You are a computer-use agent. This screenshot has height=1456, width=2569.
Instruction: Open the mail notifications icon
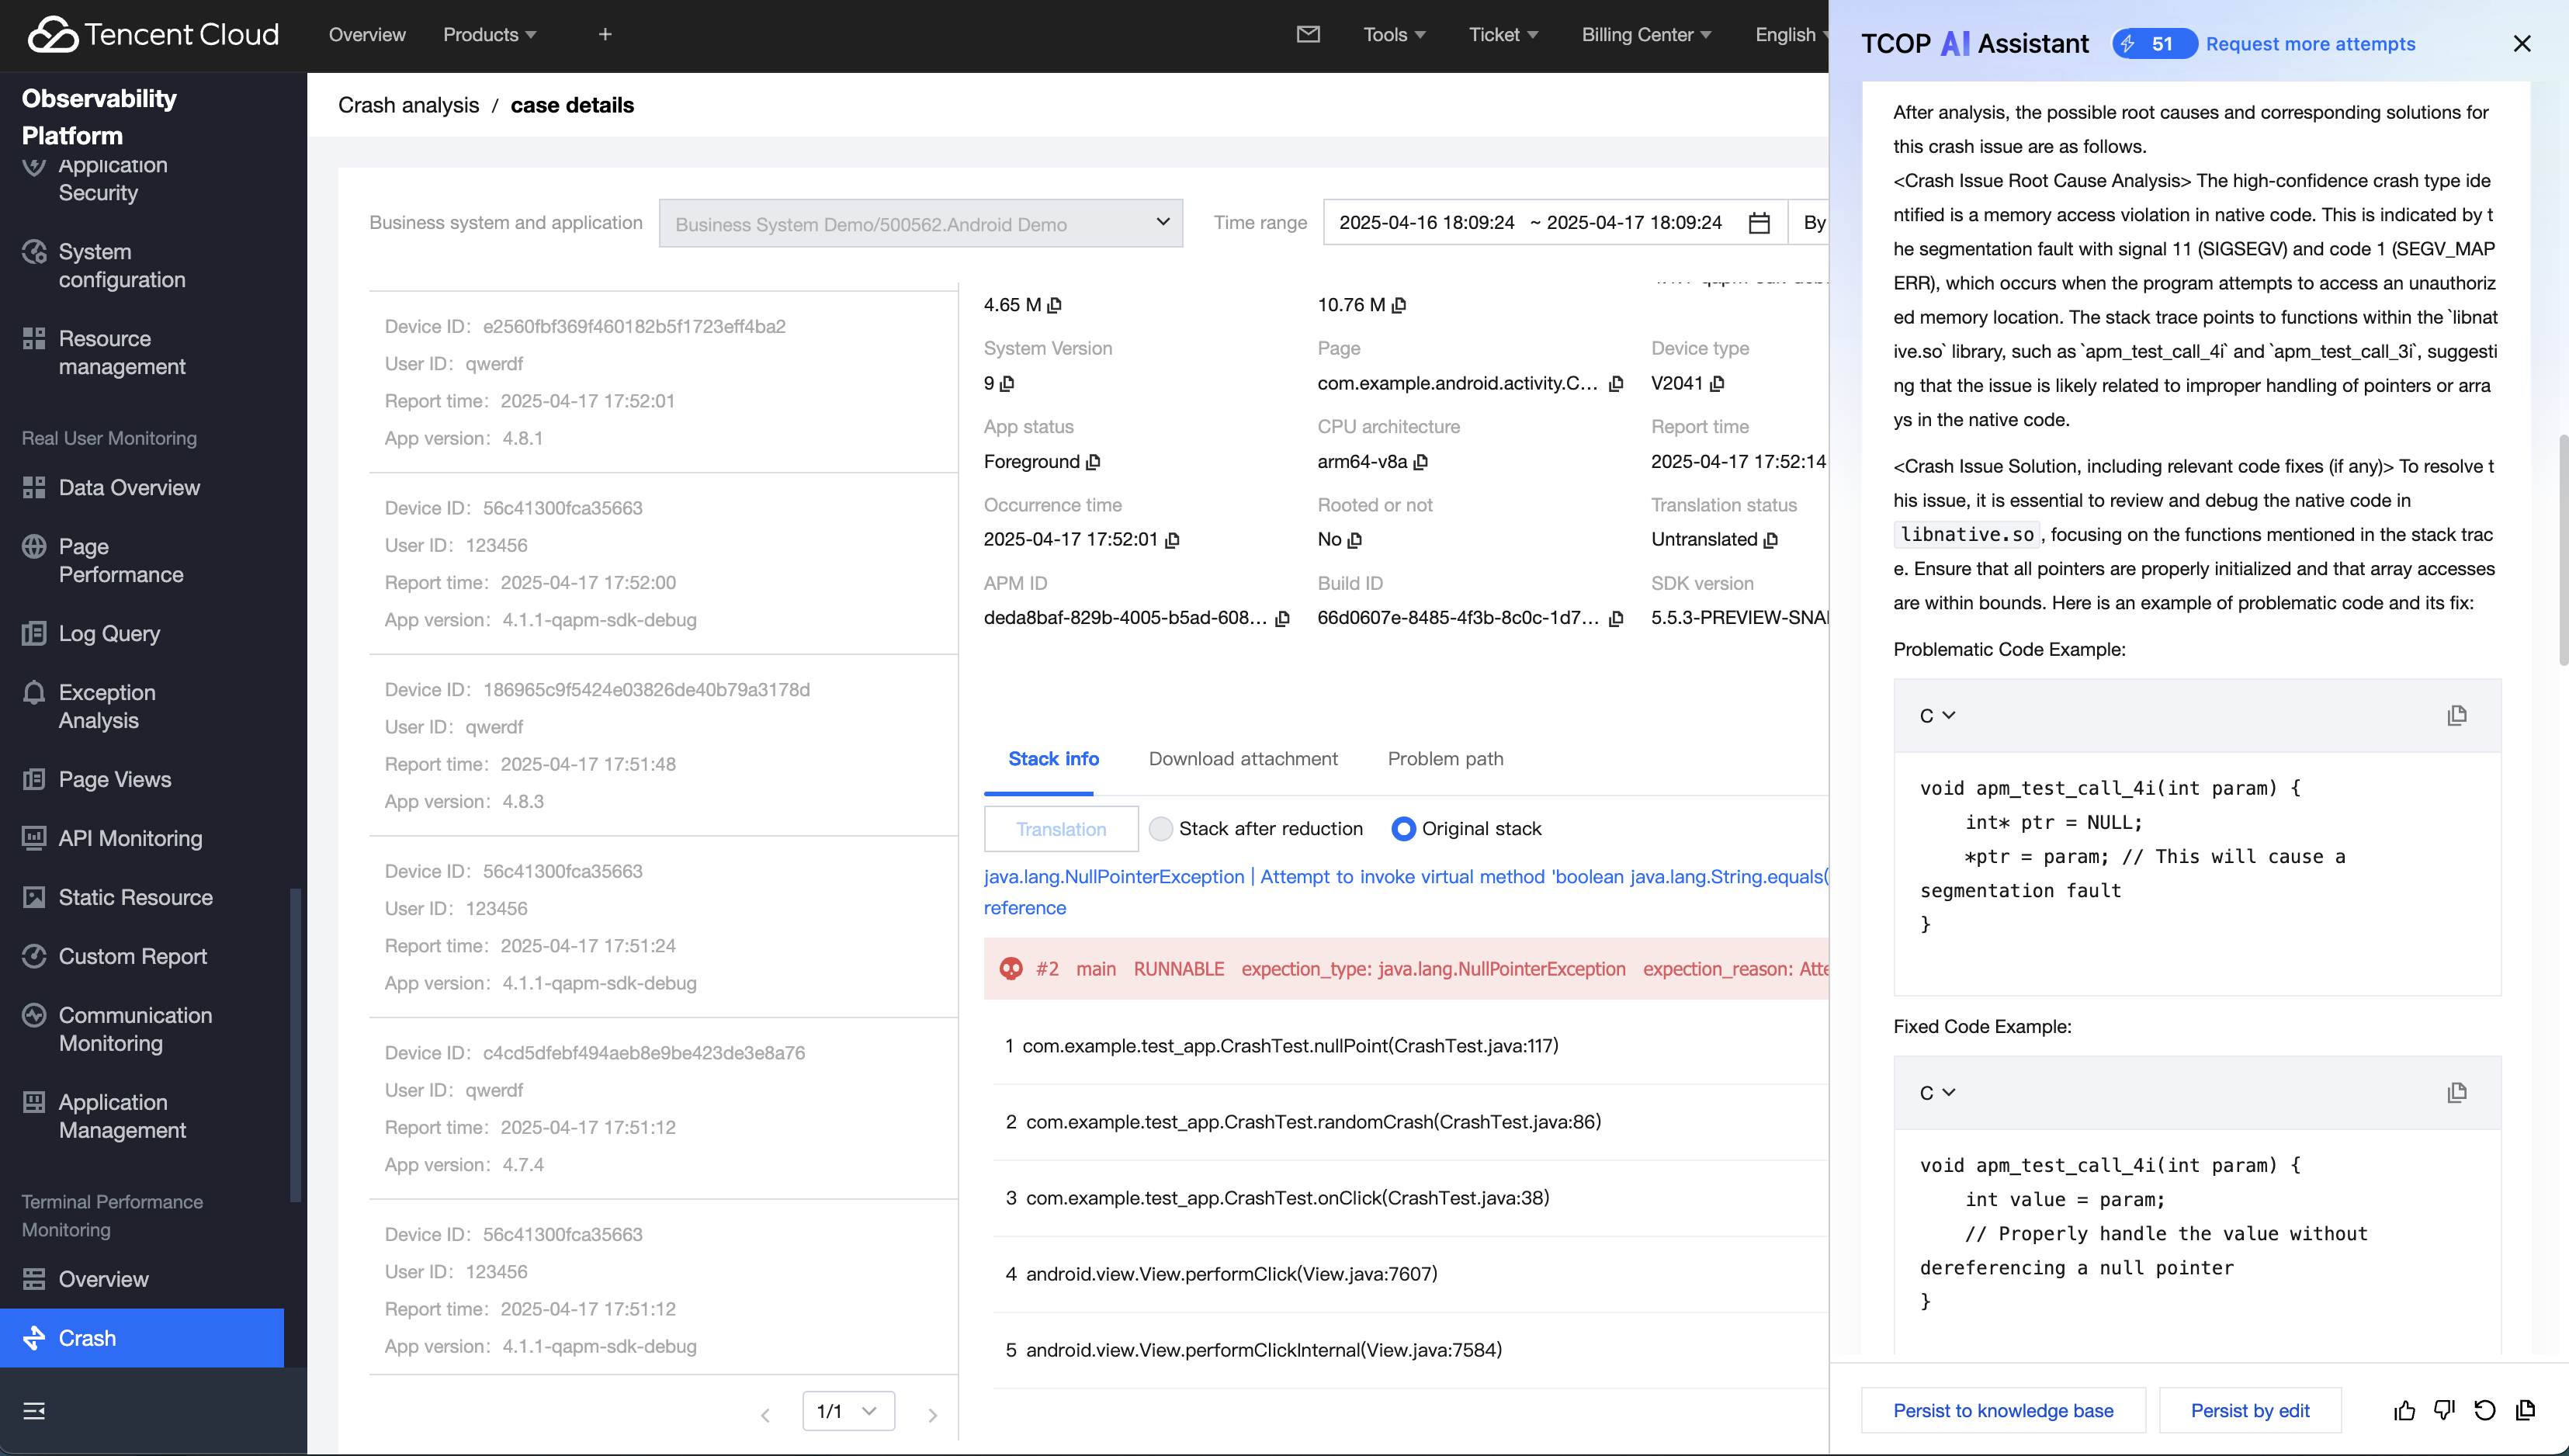click(1308, 35)
